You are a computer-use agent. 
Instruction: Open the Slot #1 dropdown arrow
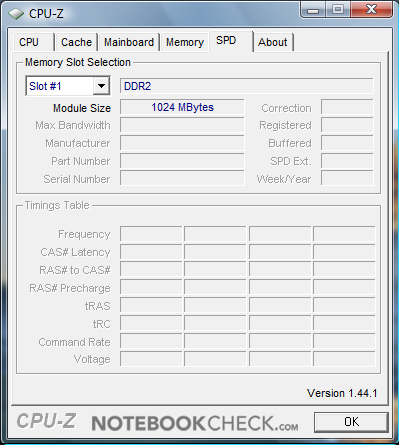(101, 86)
